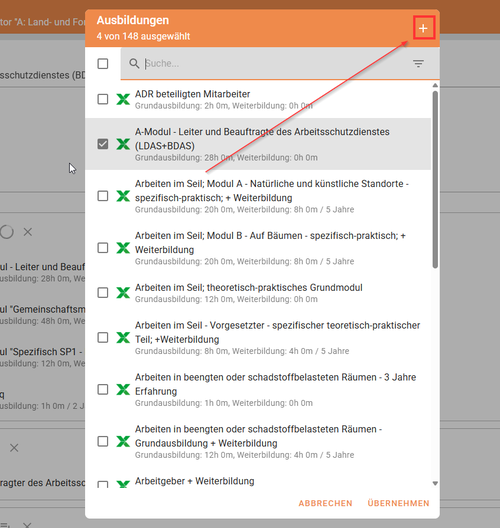Click green X icon beside A-Modul Leiter entry
The width and height of the screenshot is (500, 528).
point(123,144)
